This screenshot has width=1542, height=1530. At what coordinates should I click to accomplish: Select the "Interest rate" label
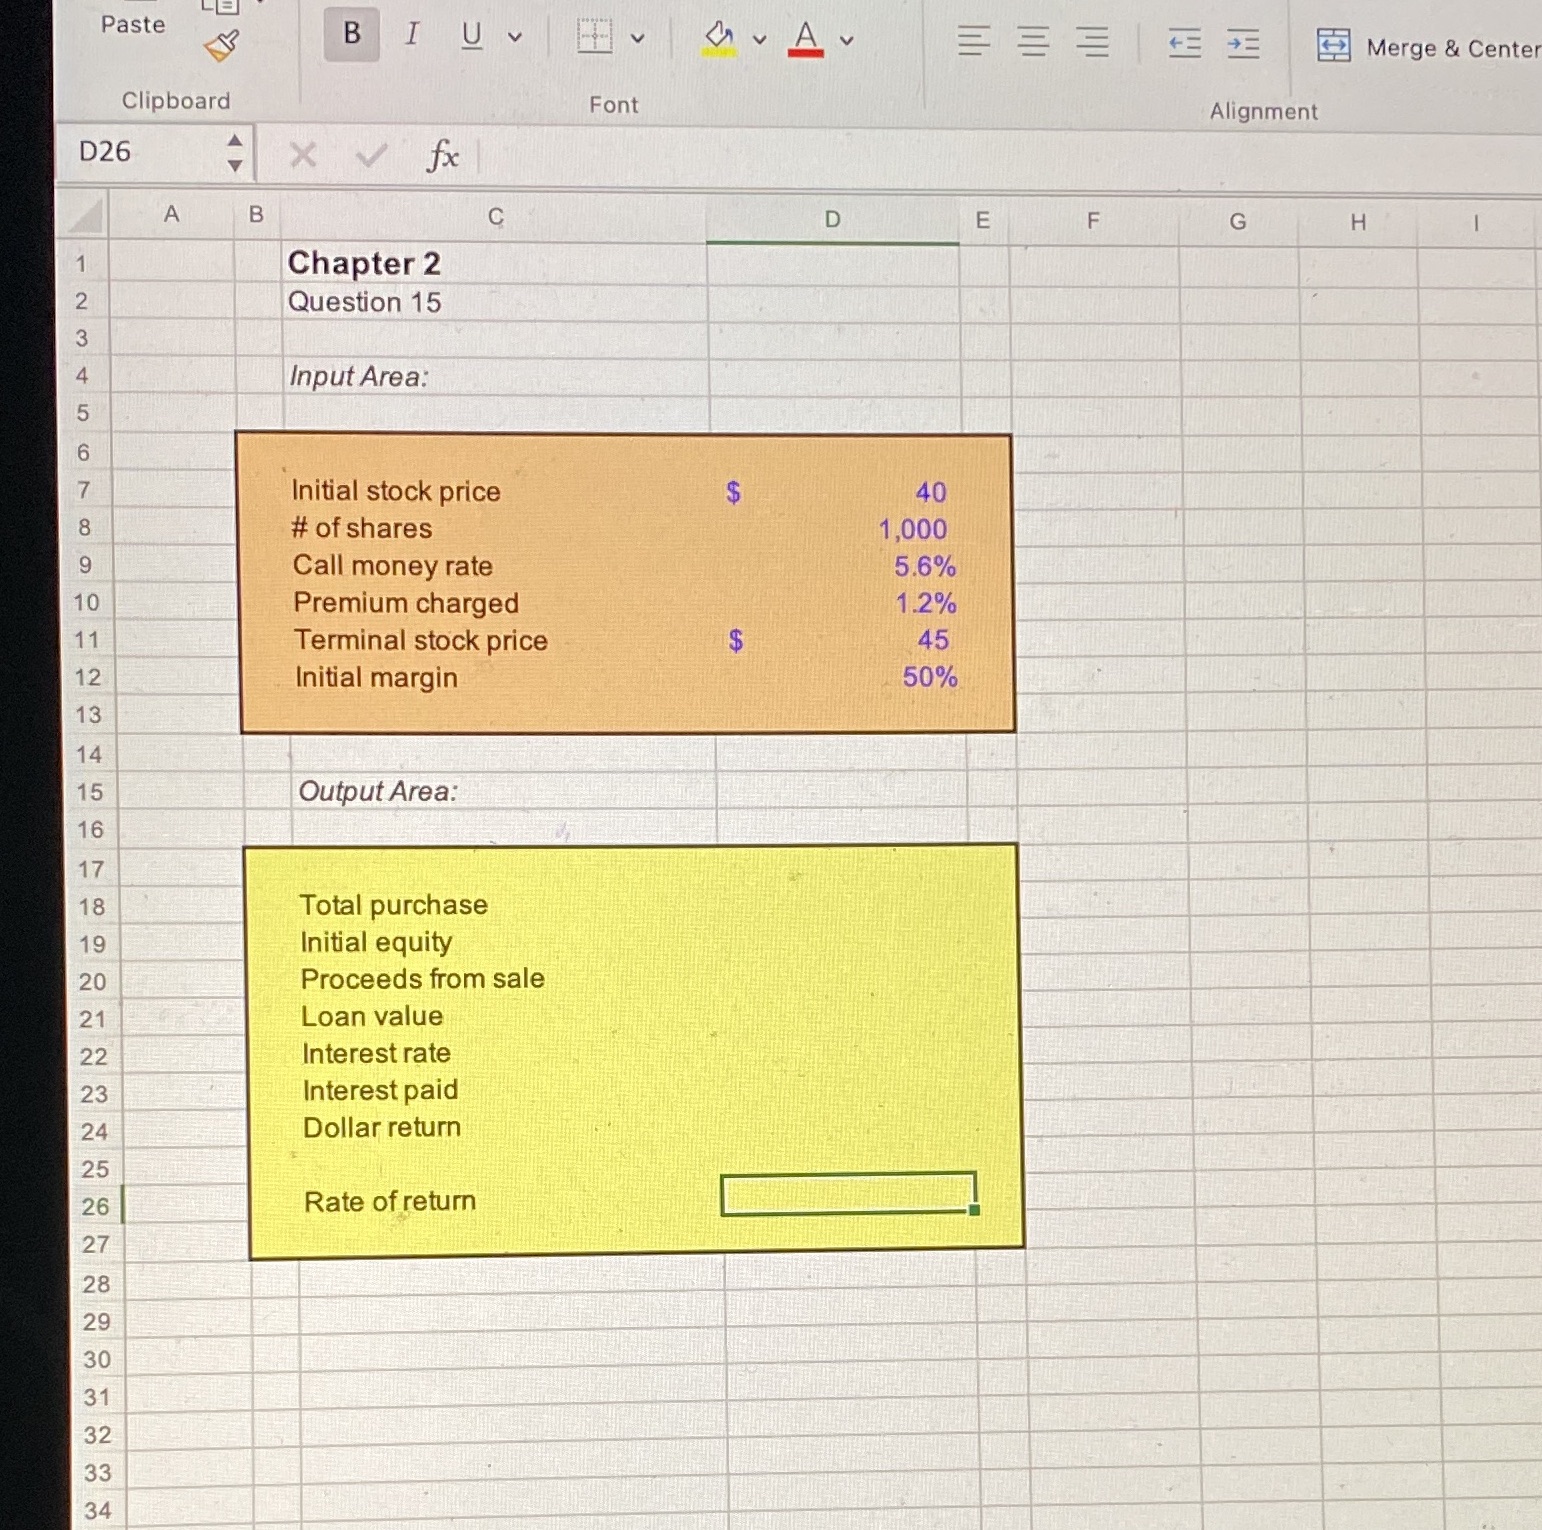376,1054
